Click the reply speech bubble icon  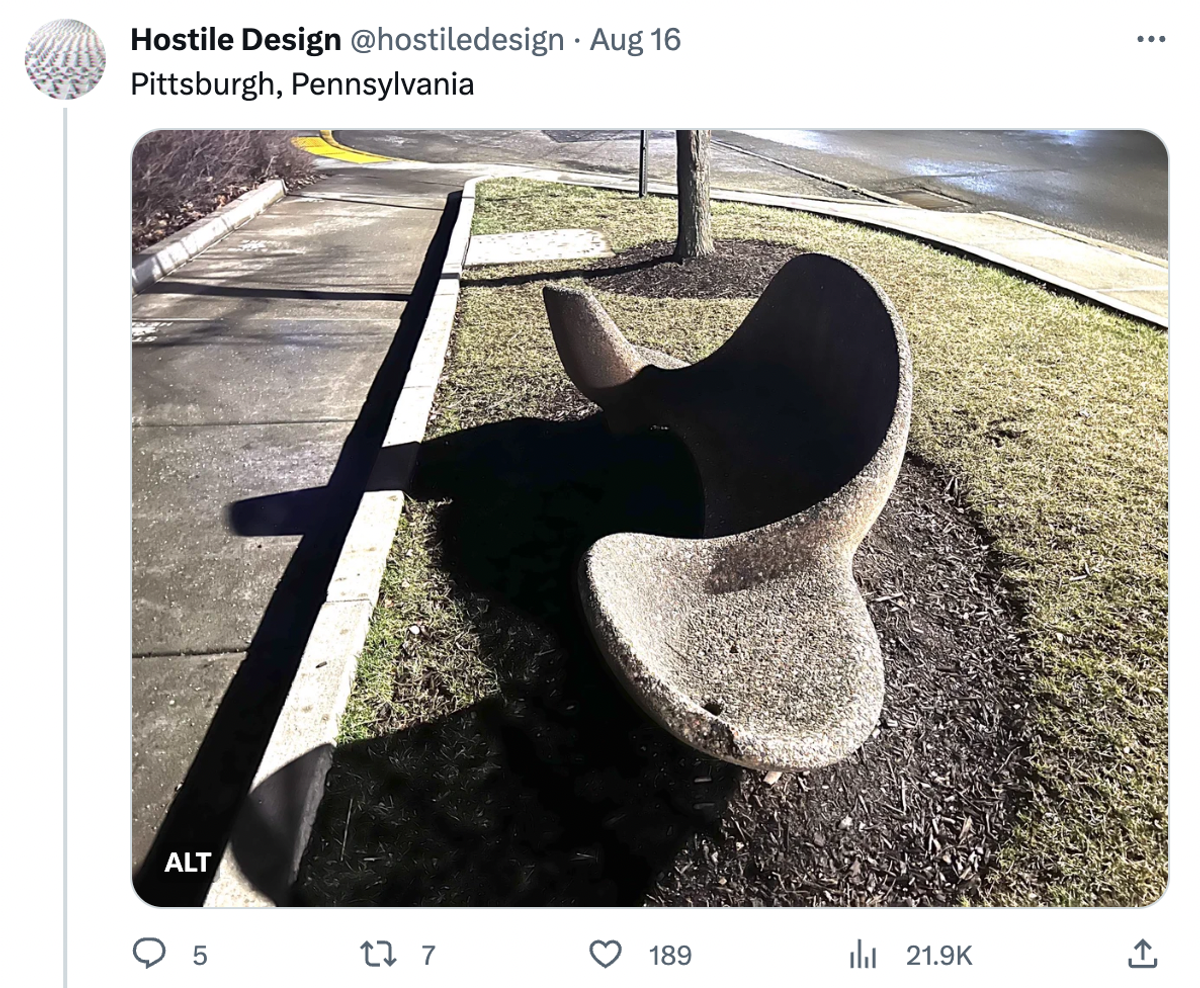click(149, 955)
